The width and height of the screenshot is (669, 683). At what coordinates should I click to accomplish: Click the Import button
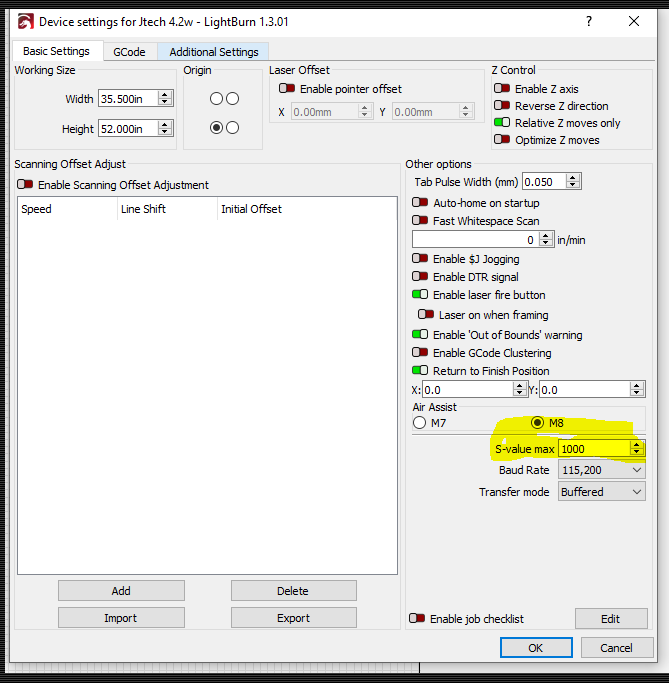tap(121, 618)
